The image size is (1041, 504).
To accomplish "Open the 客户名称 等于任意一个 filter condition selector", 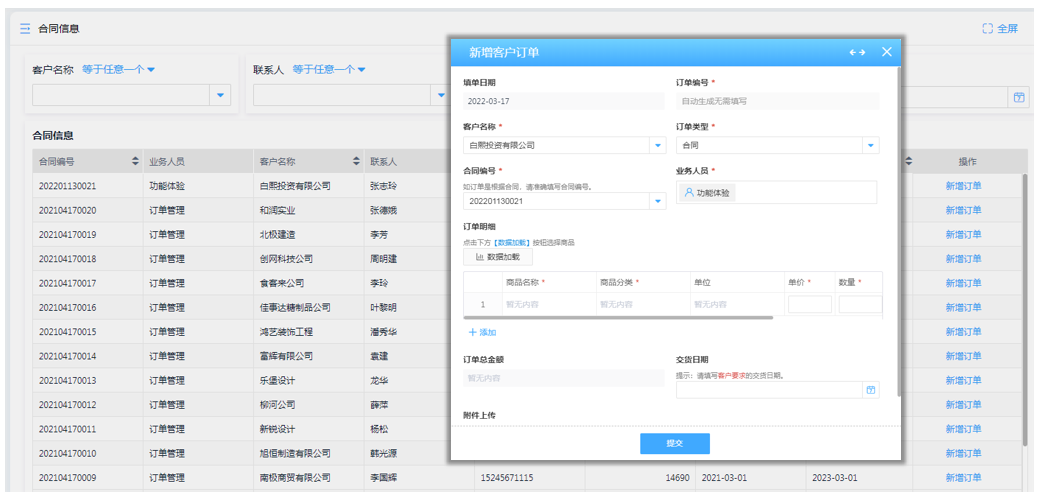I will (x=119, y=70).
